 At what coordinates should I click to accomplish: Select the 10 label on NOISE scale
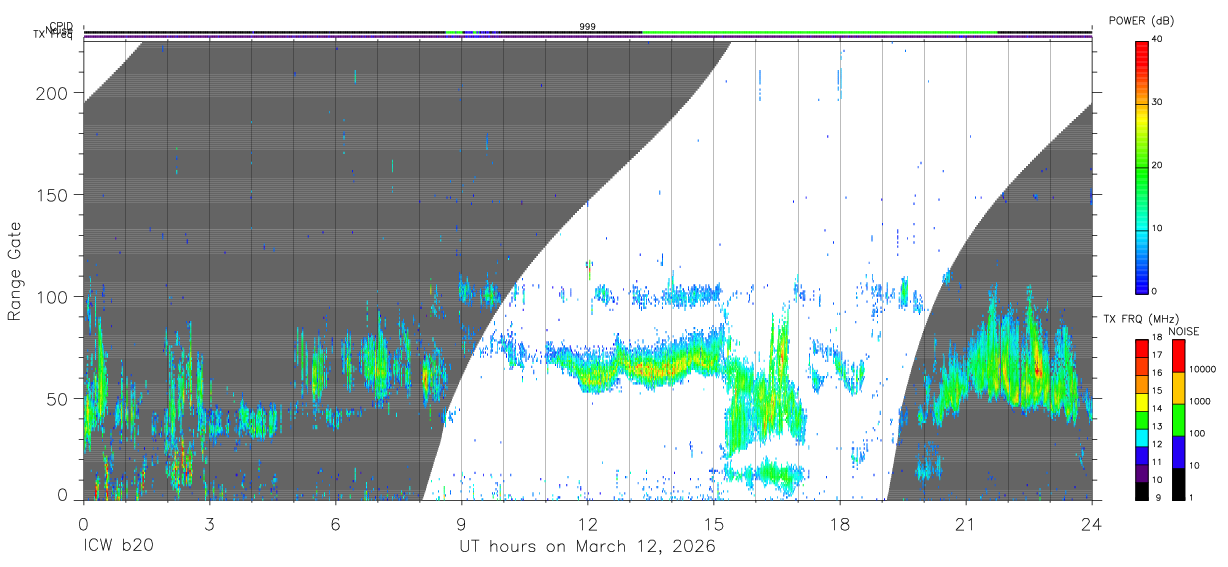pyautogui.click(x=1194, y=466)
